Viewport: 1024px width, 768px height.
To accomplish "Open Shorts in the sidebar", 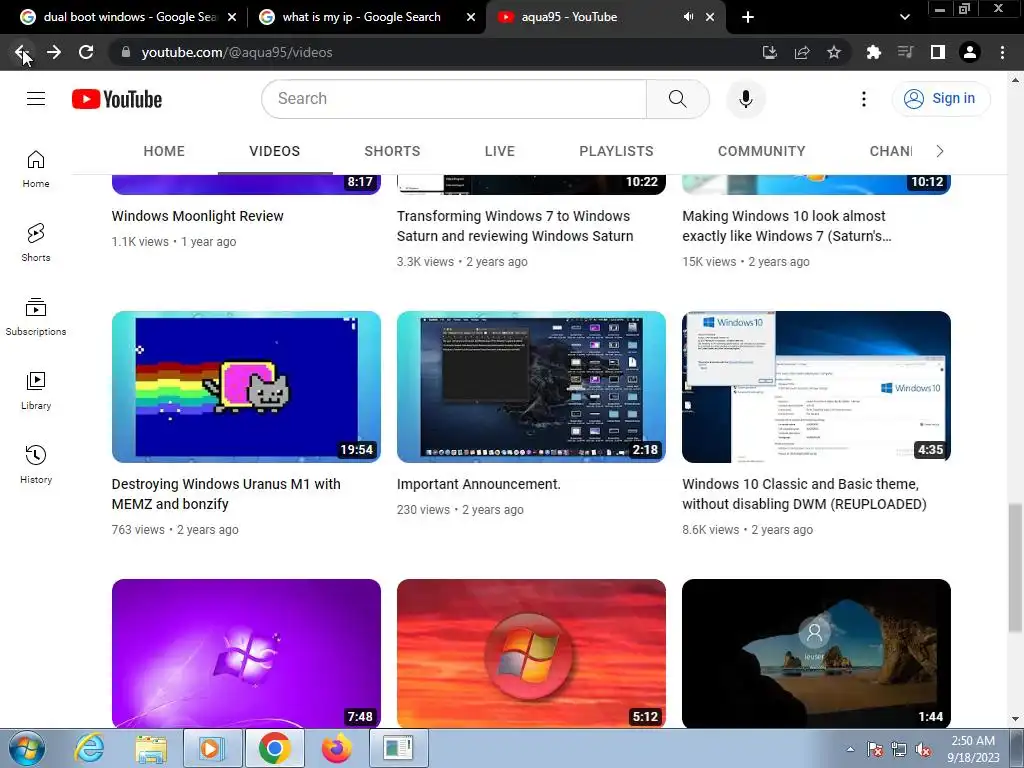I will pyautogui.click(x=36, y=243).
